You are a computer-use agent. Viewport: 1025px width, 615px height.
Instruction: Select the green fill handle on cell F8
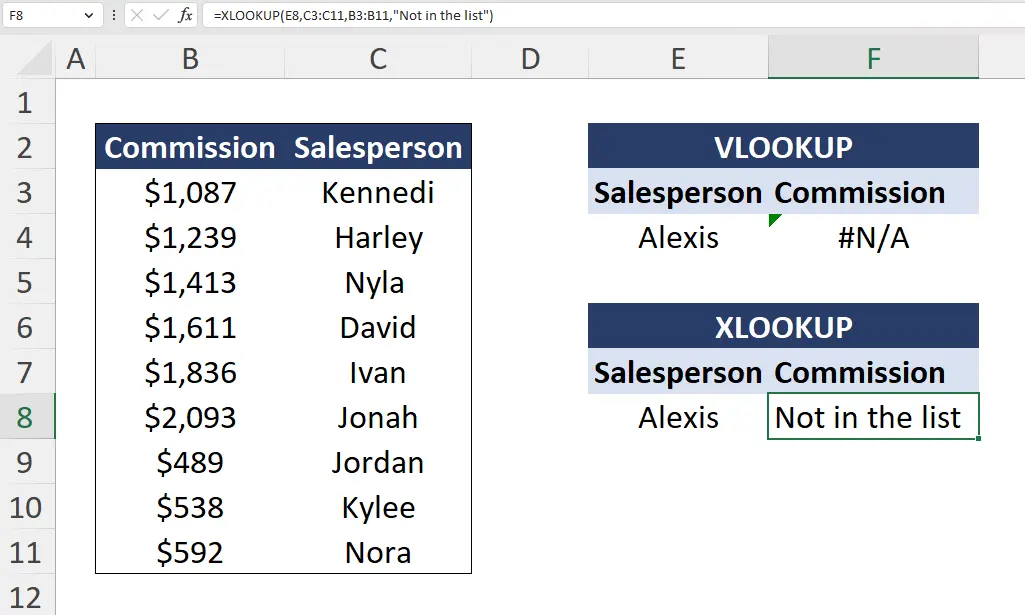pyautogui.click(x=979, y=437)
